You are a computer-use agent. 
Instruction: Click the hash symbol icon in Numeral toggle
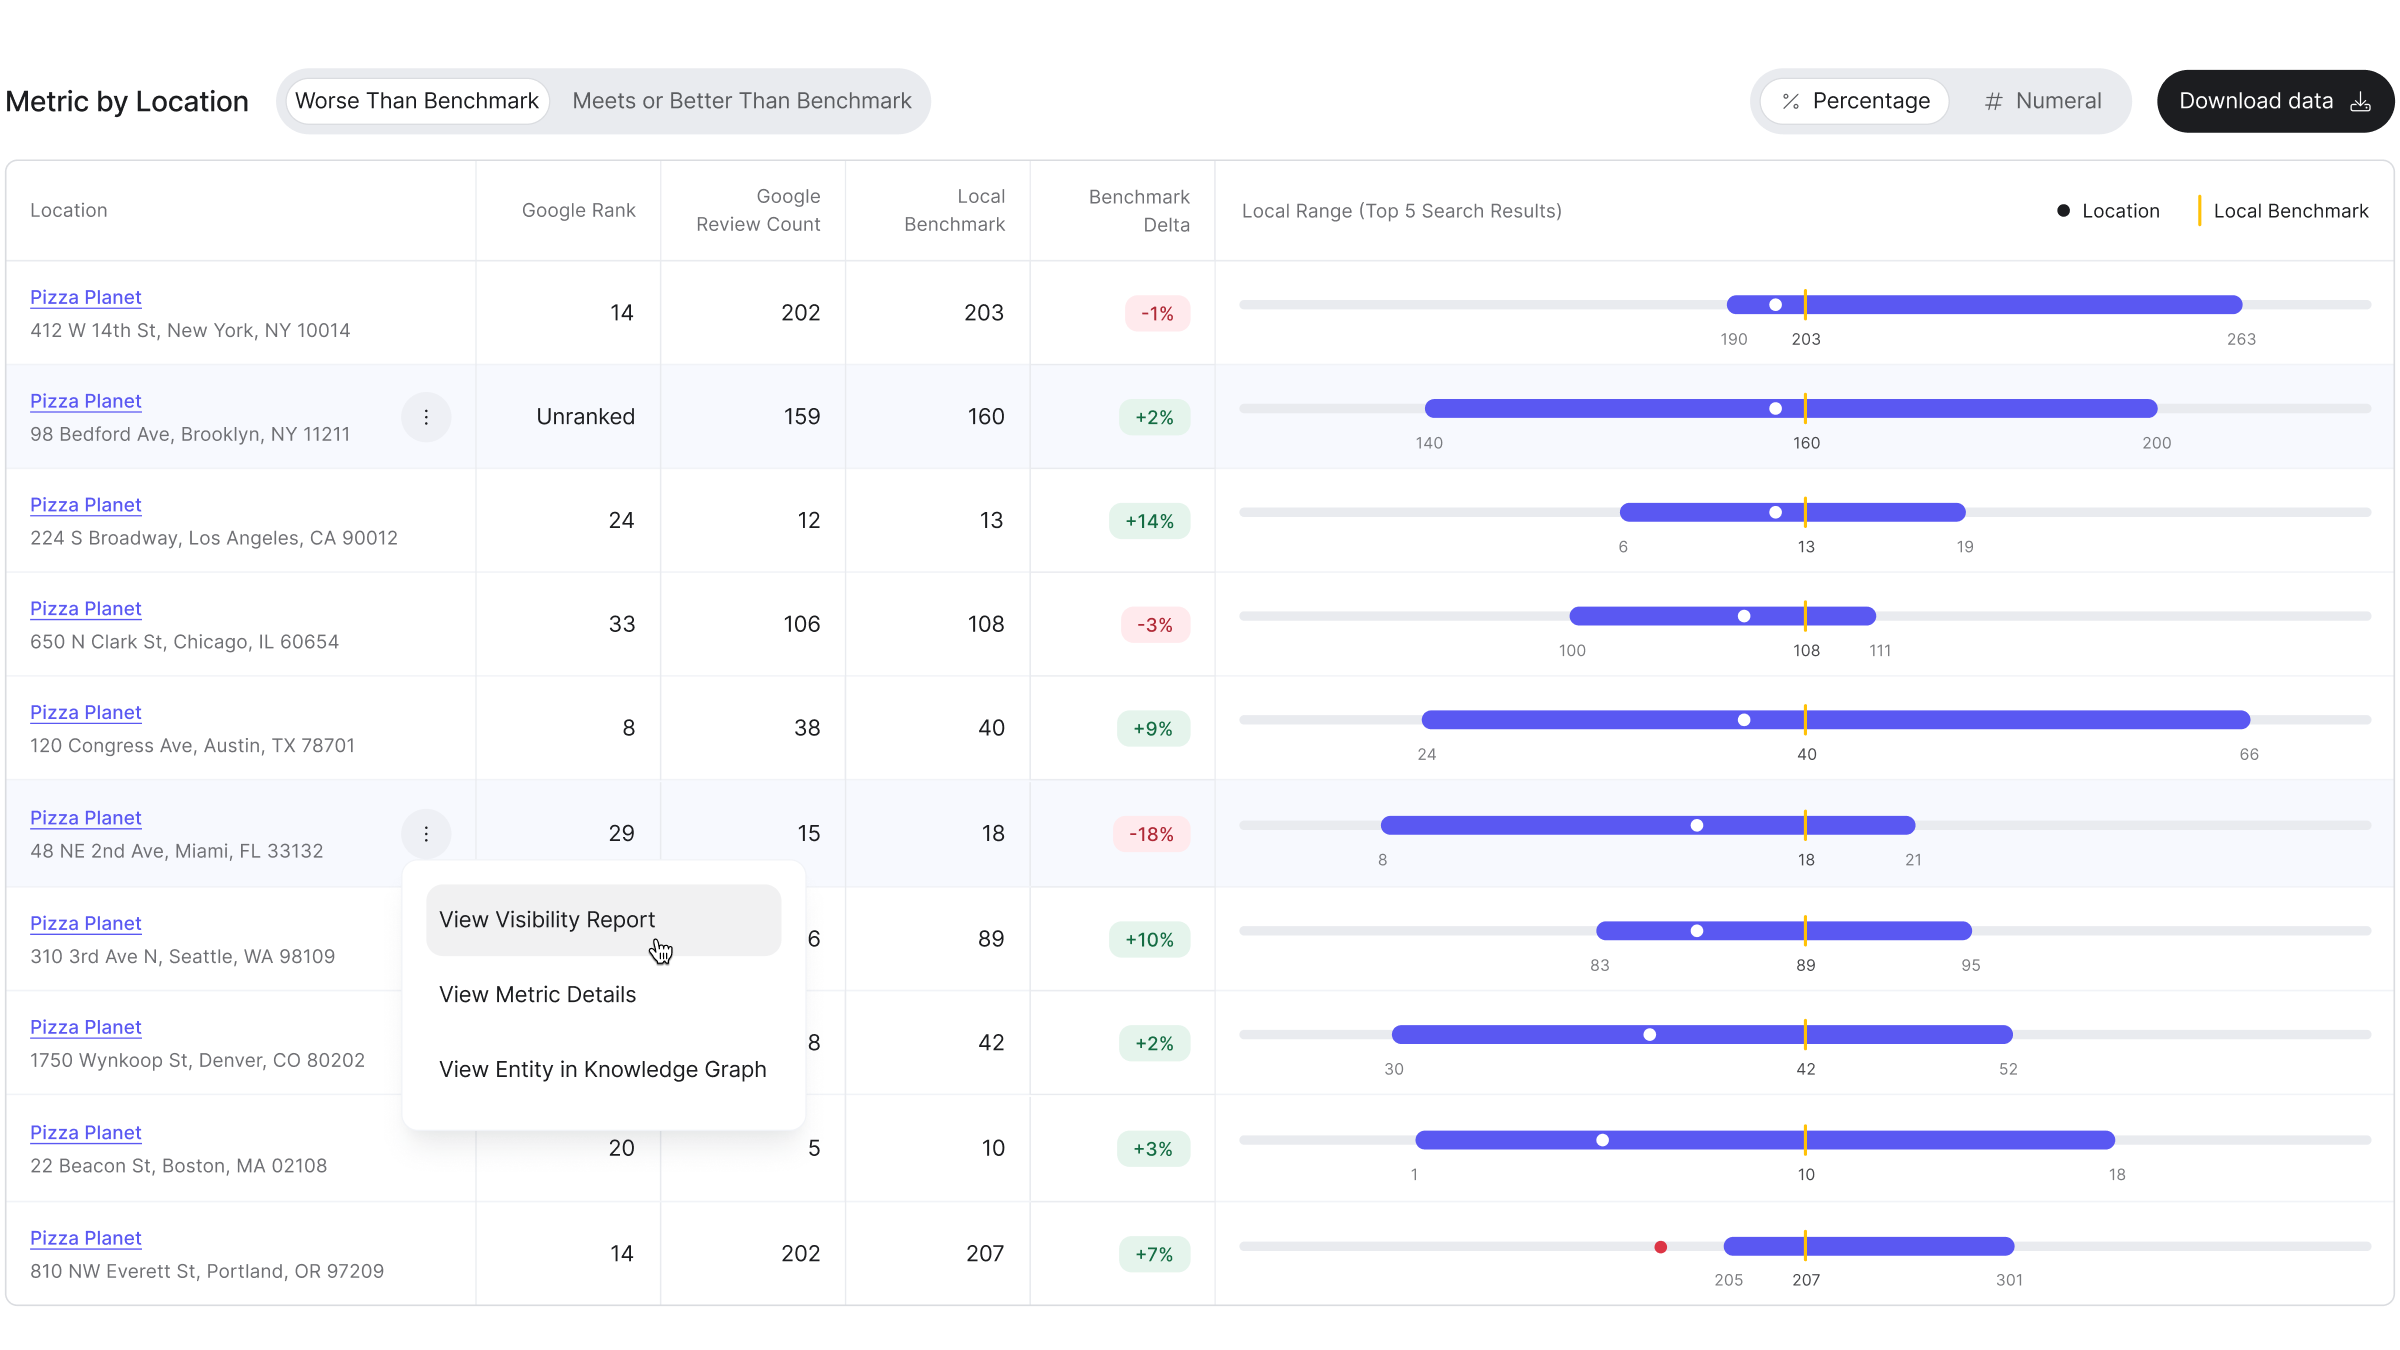pyautogui.click(x=1993, y=101)
